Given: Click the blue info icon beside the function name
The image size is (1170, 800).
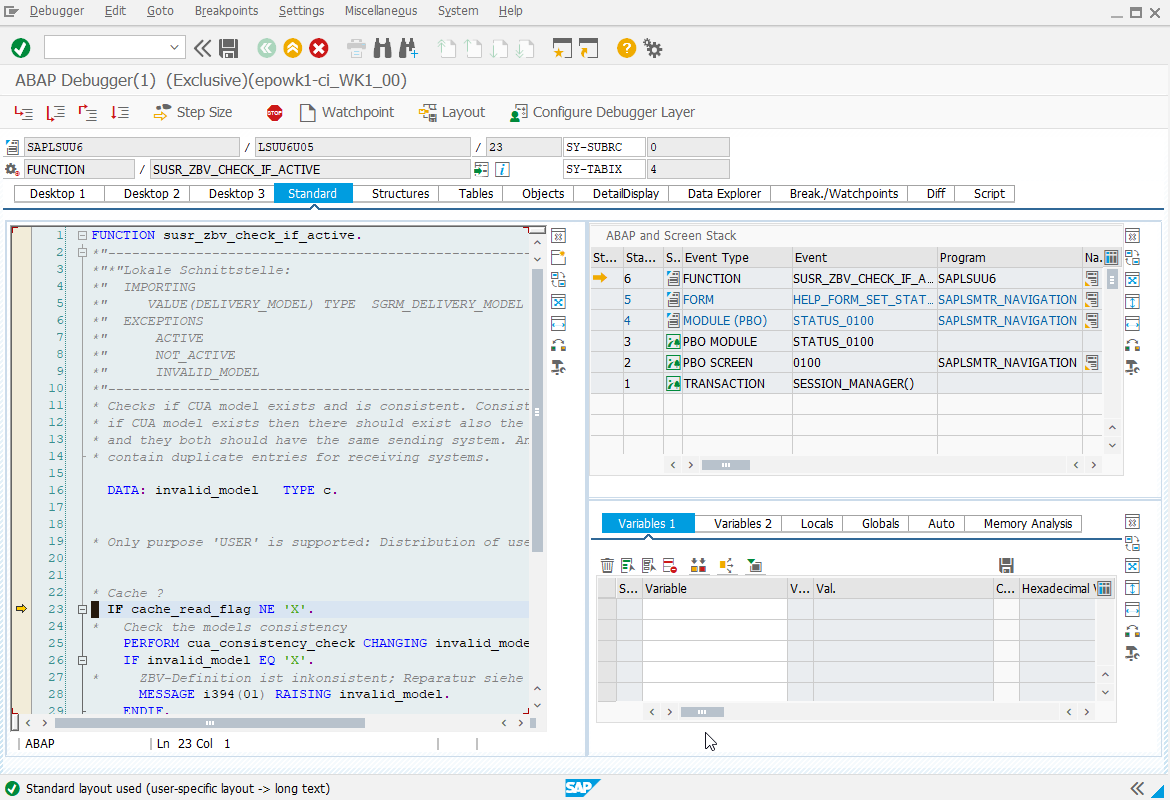Looking at the screenshot, I should tap(503, 169).
